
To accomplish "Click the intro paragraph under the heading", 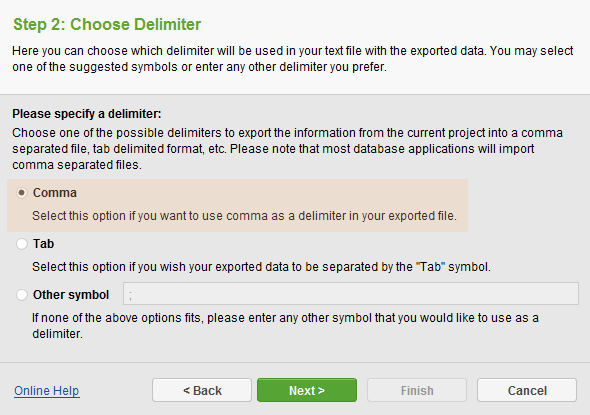I will click(292, 59).
